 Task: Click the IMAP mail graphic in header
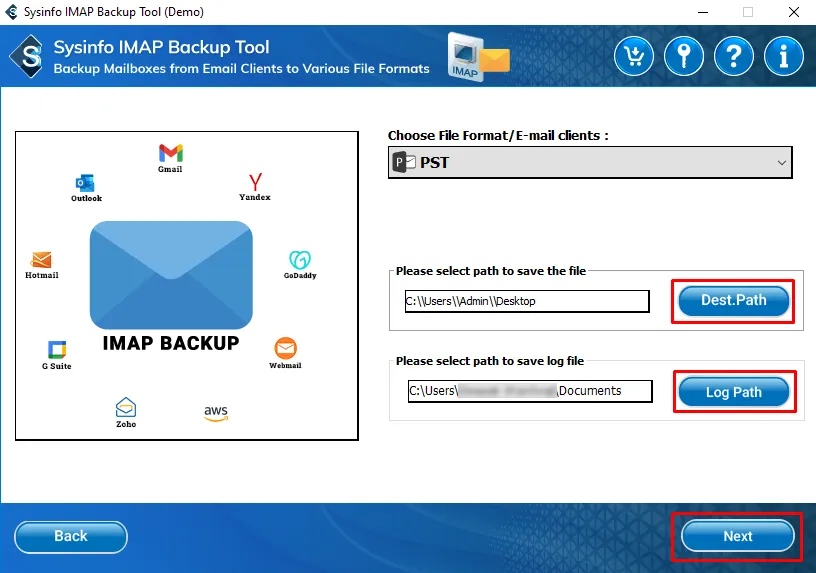pyautogui.click(x=478, y=57)
